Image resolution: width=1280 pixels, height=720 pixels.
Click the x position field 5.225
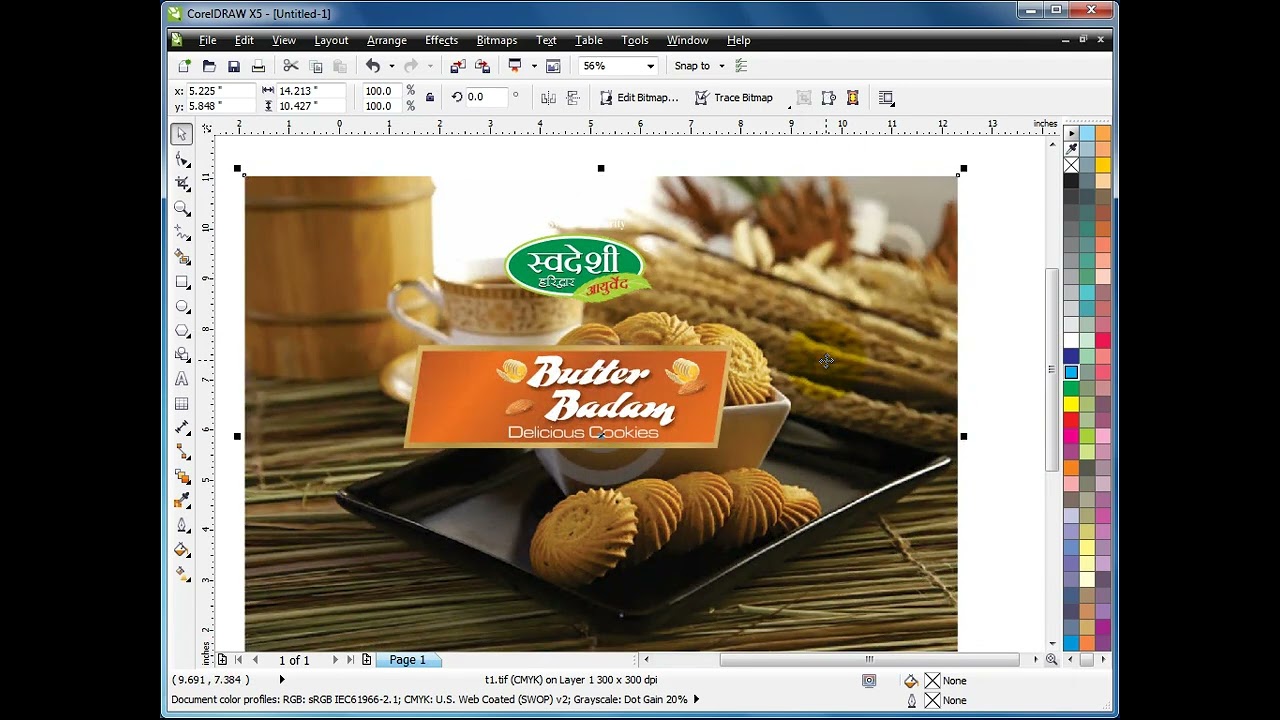220,90
